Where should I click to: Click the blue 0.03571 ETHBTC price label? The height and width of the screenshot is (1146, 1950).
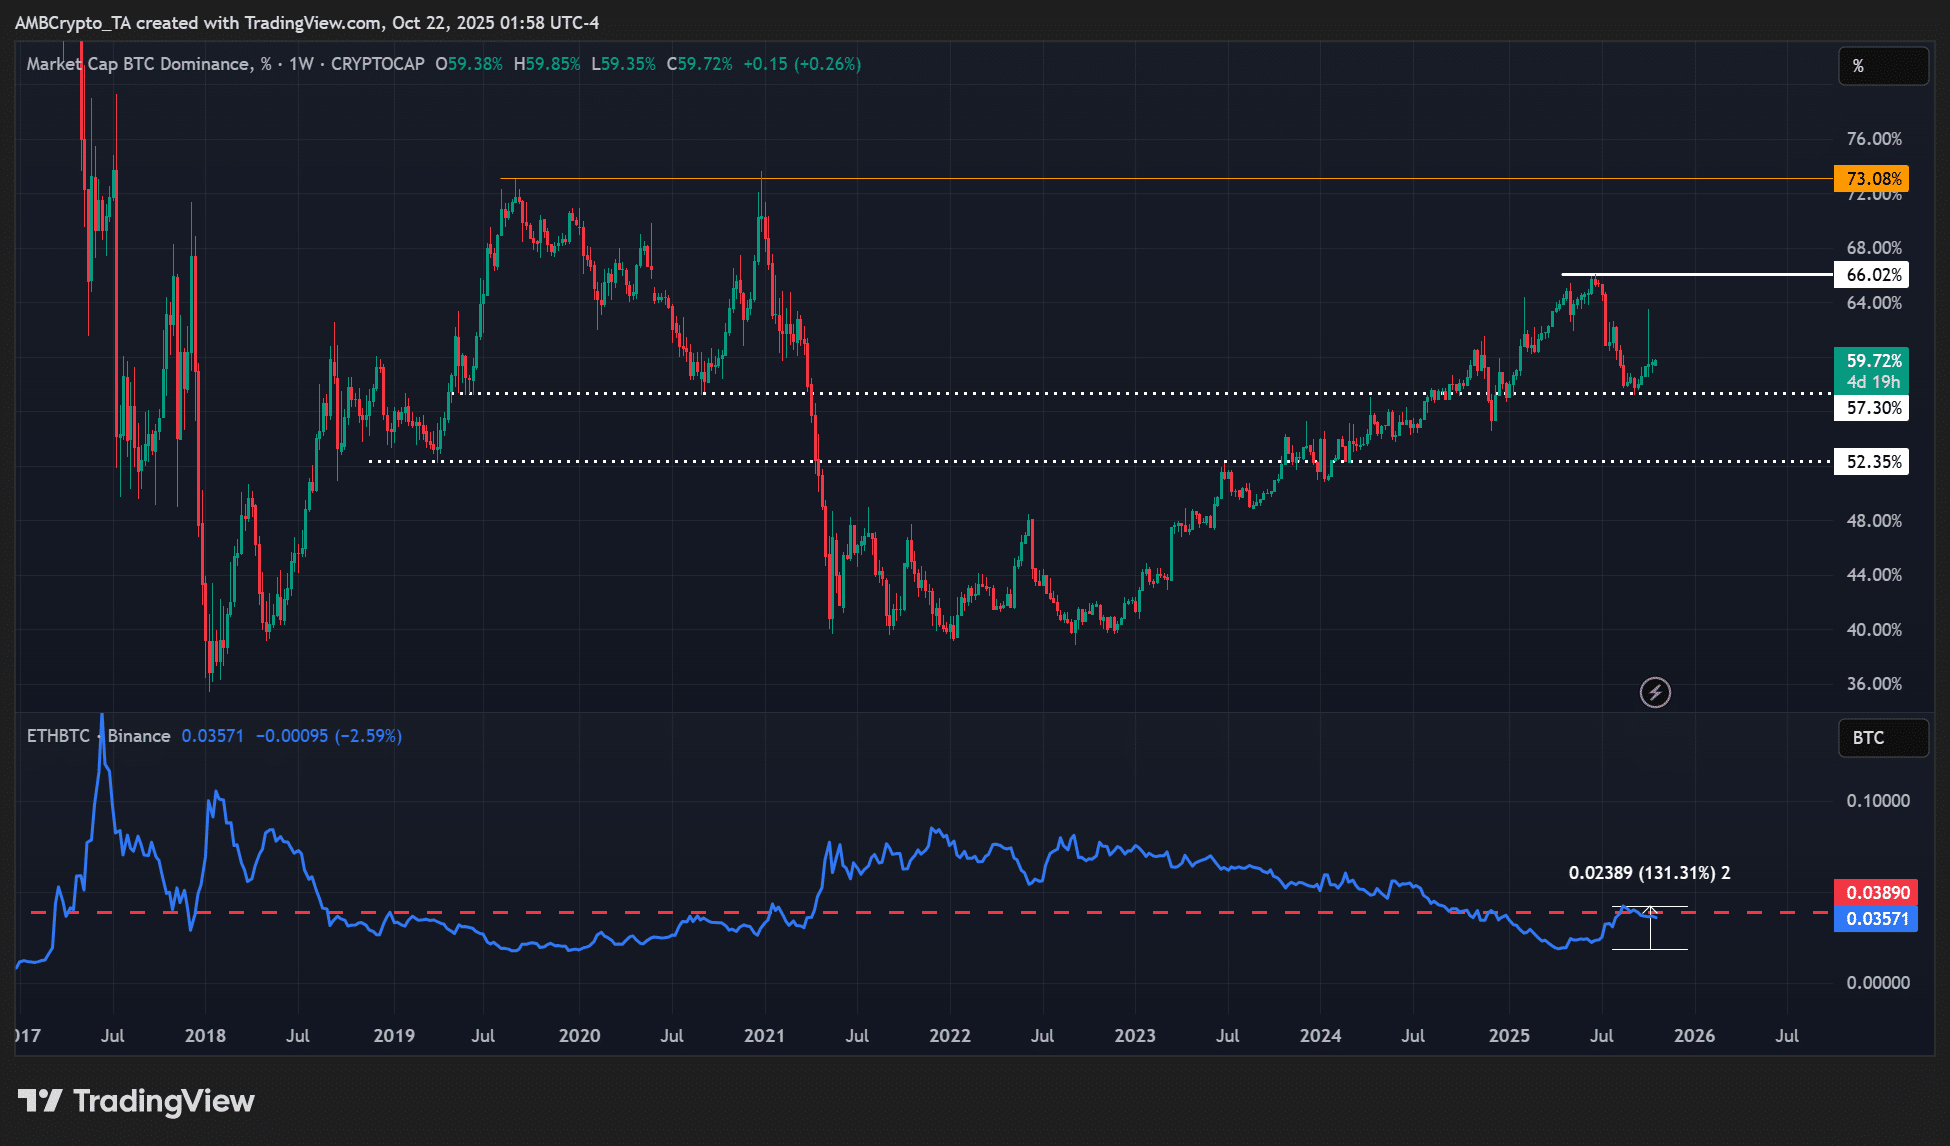pos(1876,919)
